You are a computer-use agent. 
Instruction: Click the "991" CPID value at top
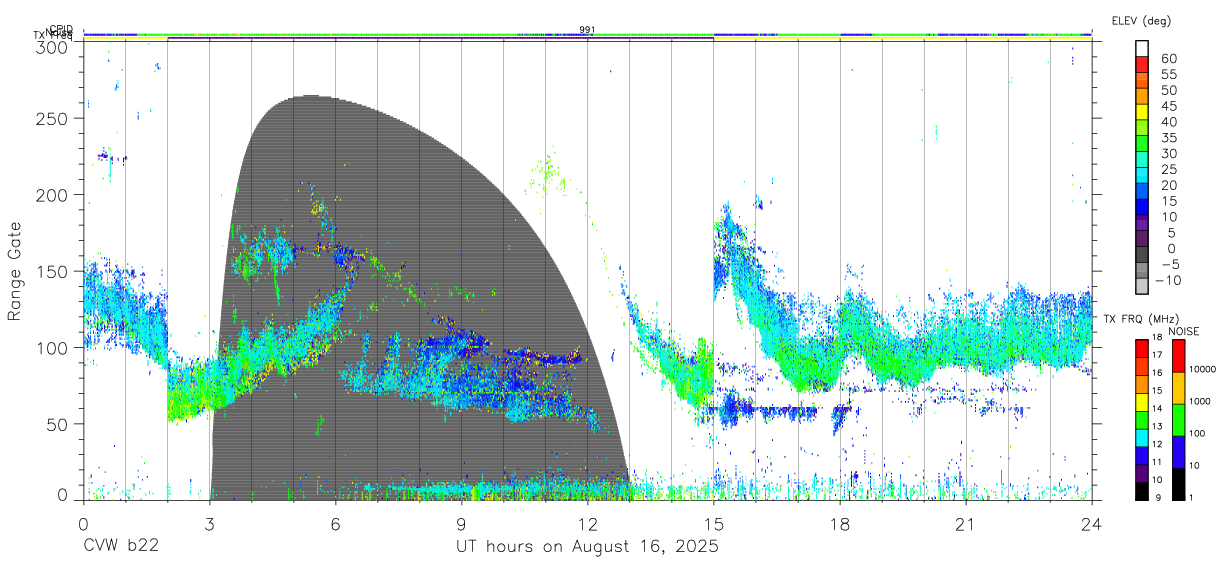(587, 30)
